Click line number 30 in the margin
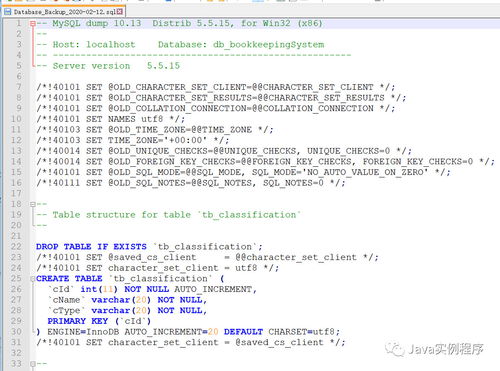Image resolution: width=500 pixels, height=371 pixels. click(x=16, y=332)
